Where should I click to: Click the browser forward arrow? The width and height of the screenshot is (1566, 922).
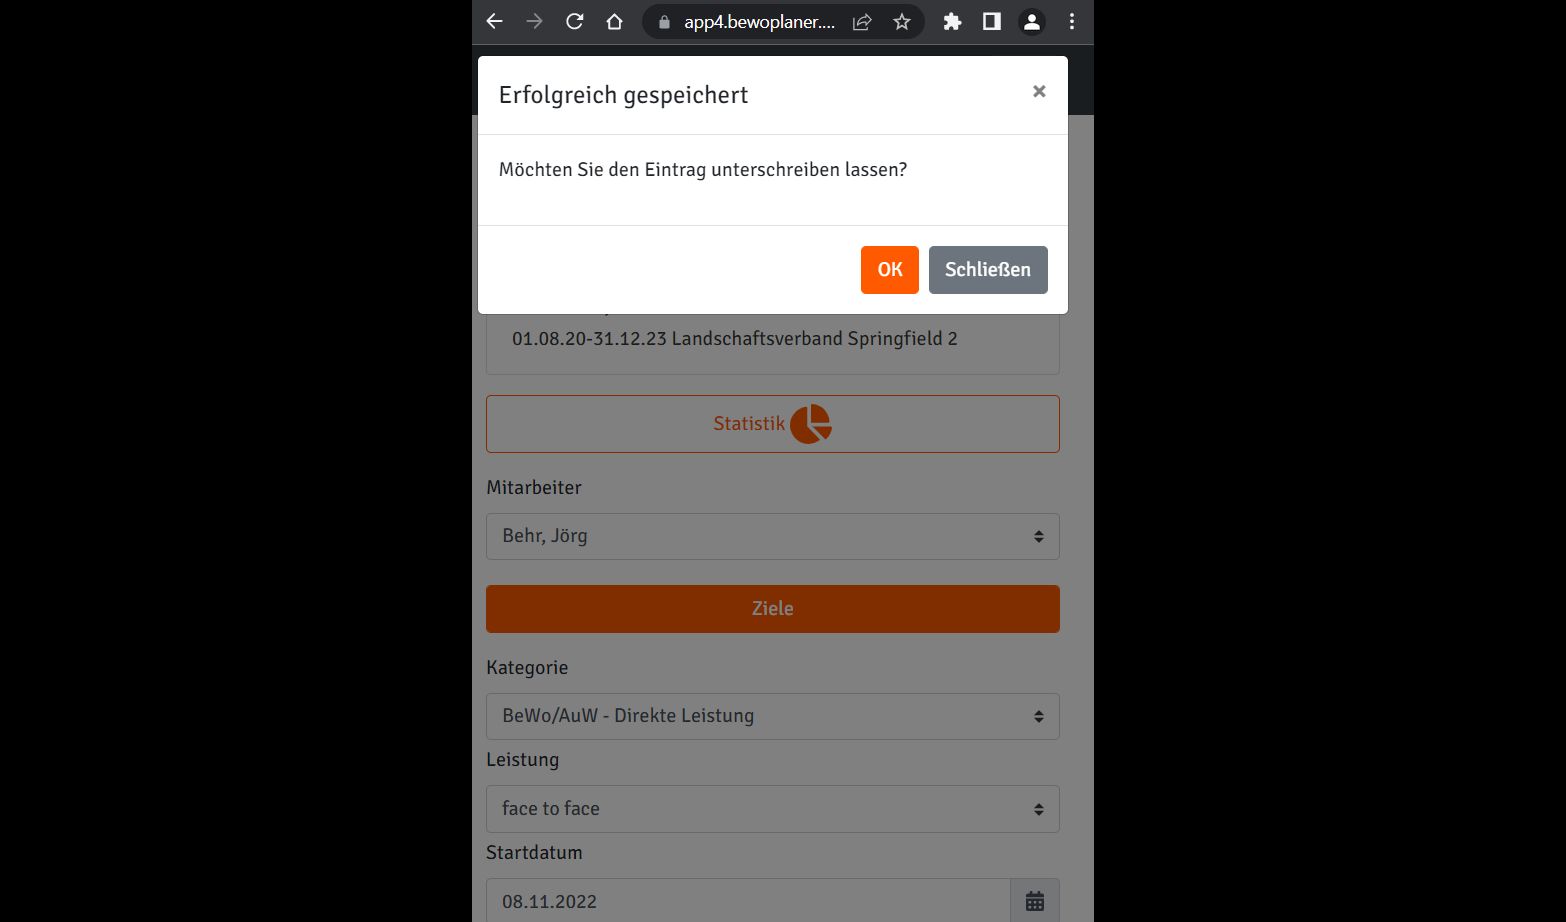coord(534,21)
